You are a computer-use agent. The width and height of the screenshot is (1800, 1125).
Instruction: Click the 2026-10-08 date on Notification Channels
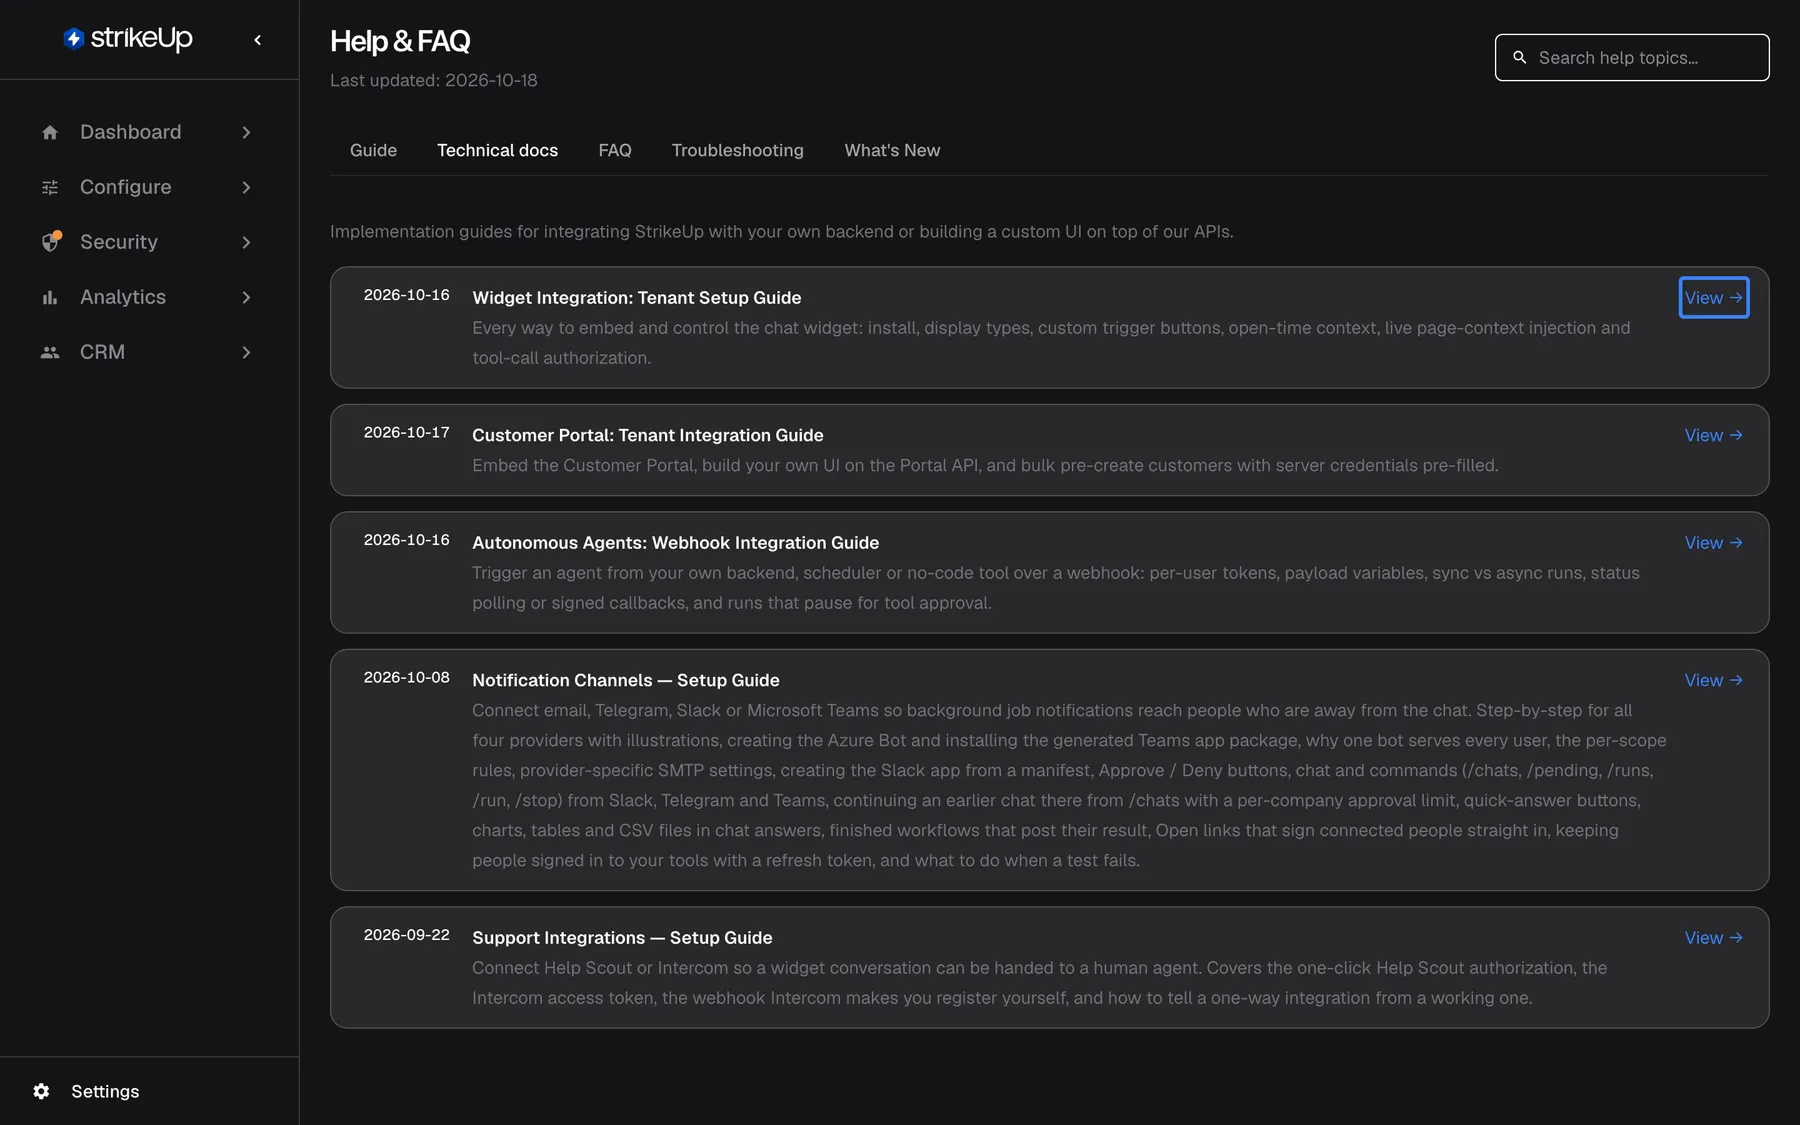[x=407, y=677]
